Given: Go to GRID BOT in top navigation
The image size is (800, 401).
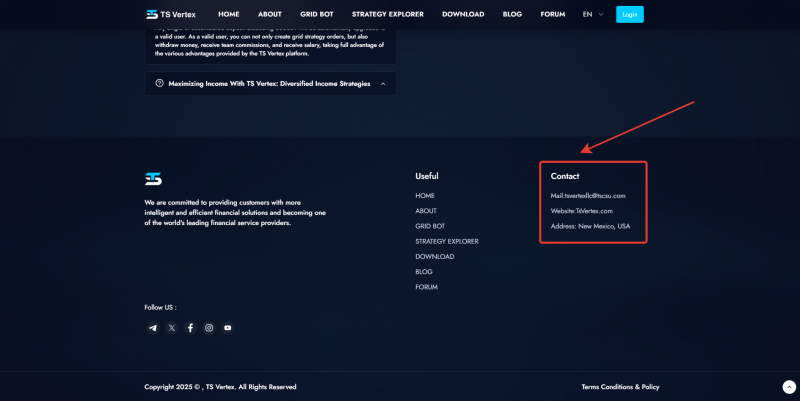Looking at the screenshot, I should [317, 14].
